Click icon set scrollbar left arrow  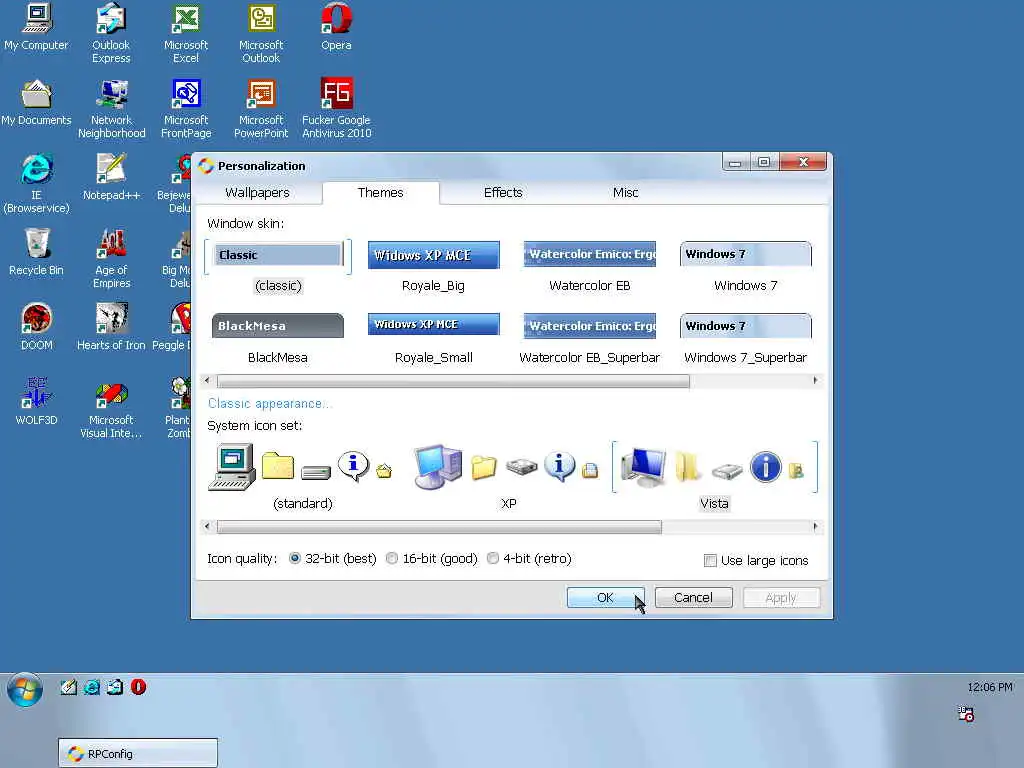coord(207,526)
